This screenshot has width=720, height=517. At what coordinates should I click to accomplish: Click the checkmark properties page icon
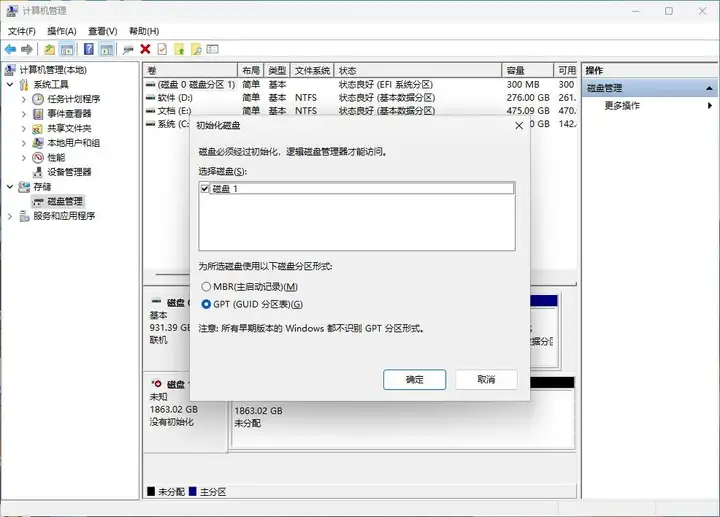(162, 49)
